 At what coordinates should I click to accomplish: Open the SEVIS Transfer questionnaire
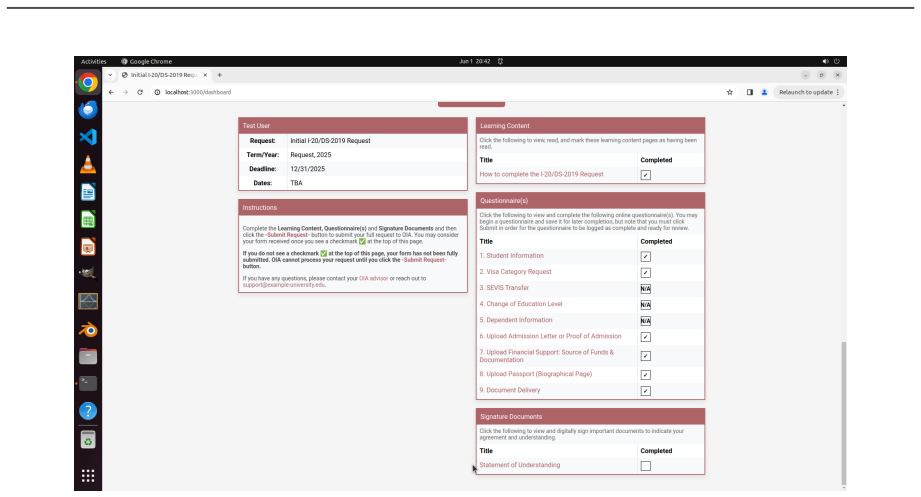[504, 288]
